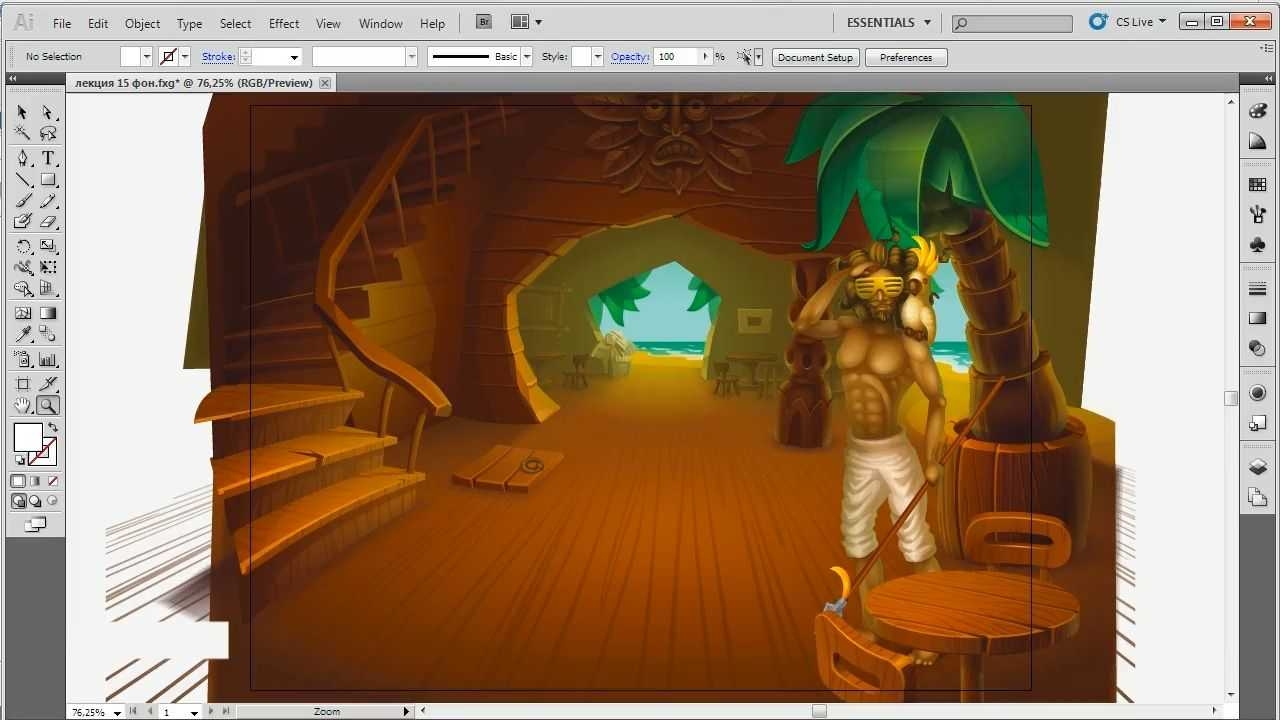
Task: Click the Swap Fill and Stroke arrow
Action: tap(53, 428)
